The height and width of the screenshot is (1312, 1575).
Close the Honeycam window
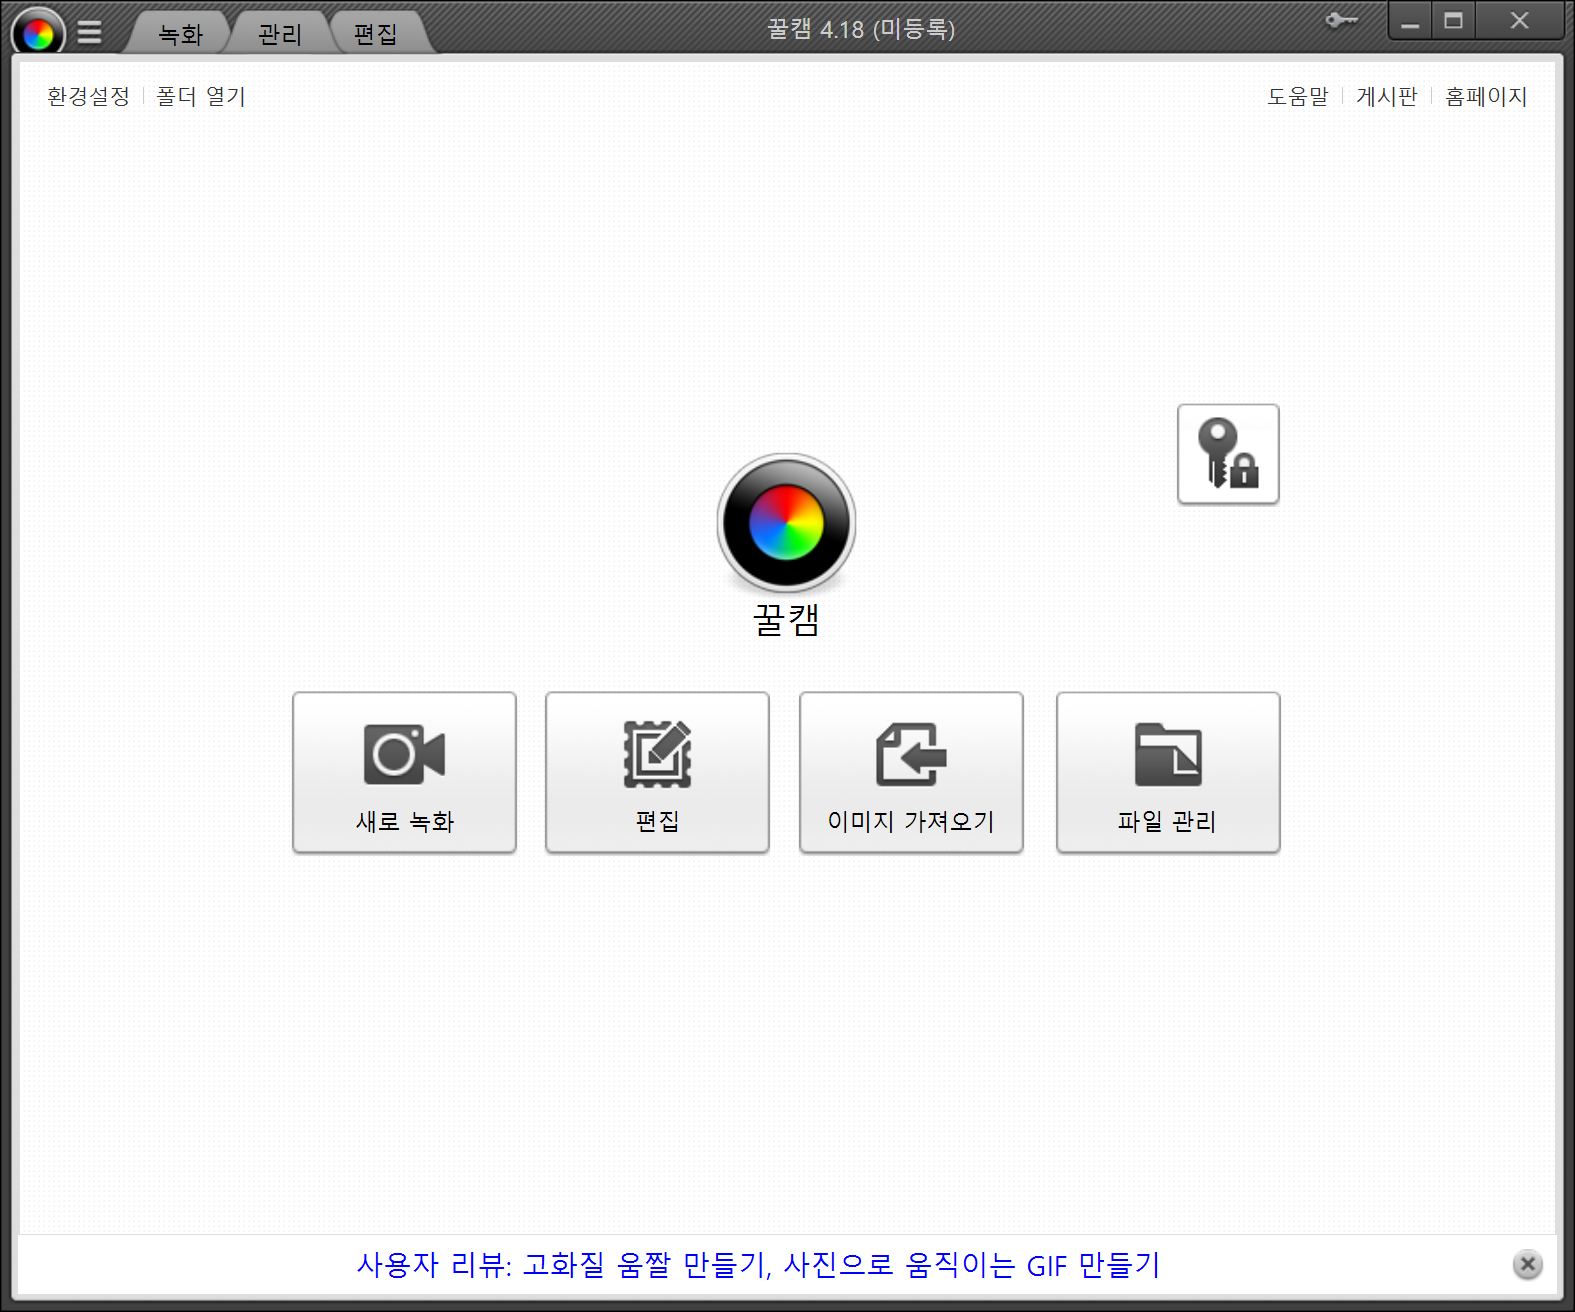click(1519, 21)
